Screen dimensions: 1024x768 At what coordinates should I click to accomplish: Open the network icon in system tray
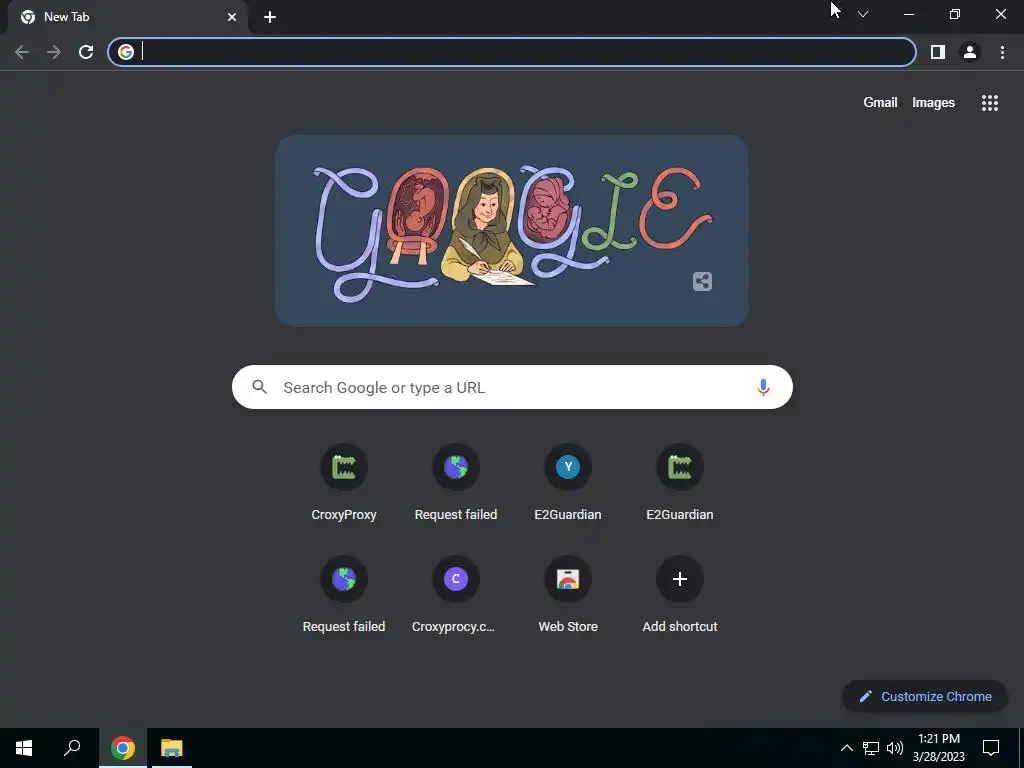(x=871, y=748)
